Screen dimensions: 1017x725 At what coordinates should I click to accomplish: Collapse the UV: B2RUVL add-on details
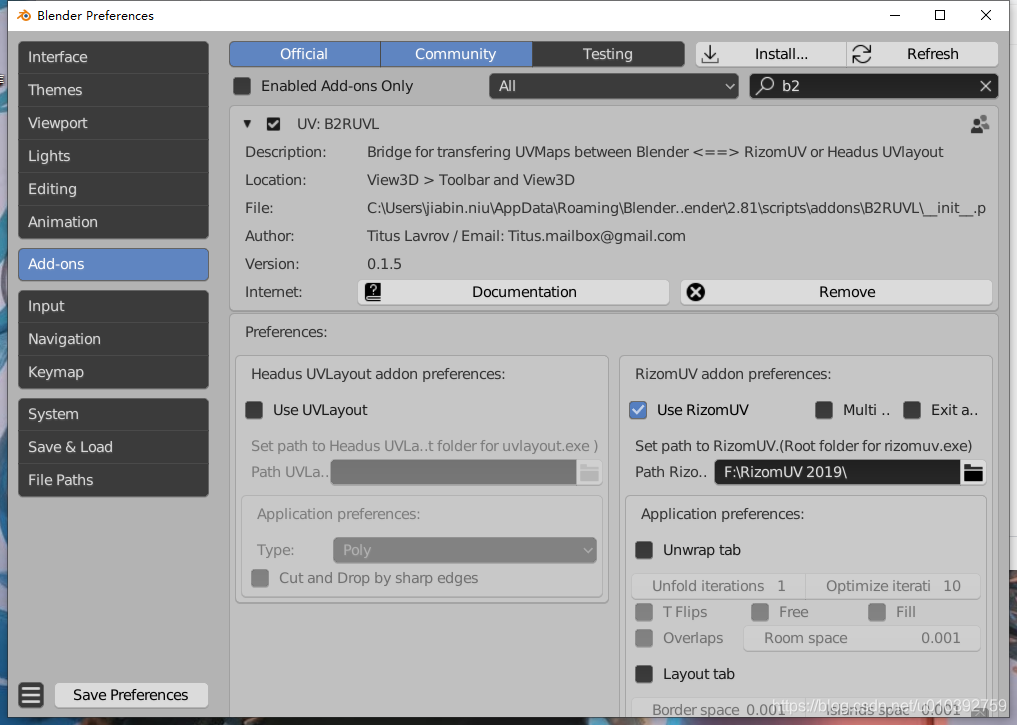pyautogui.click(x=247, y=123)
